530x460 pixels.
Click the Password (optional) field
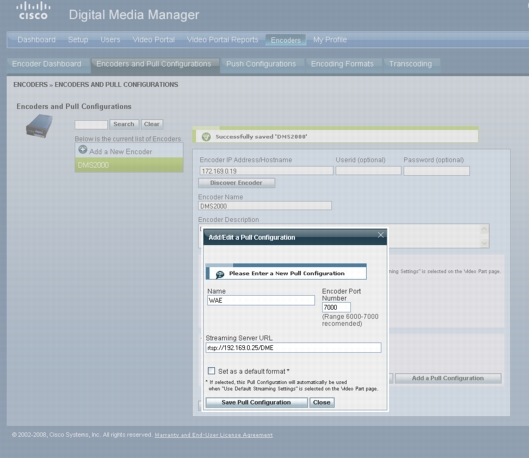coord(436,171)
